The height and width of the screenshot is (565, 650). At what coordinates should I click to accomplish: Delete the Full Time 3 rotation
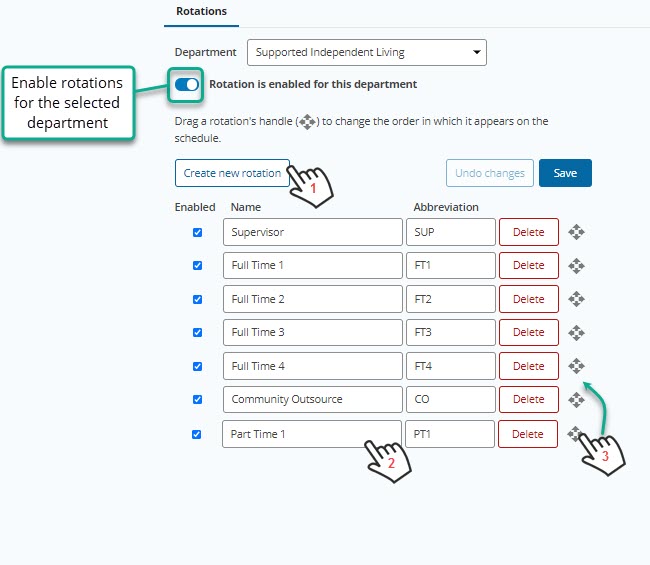529,332
